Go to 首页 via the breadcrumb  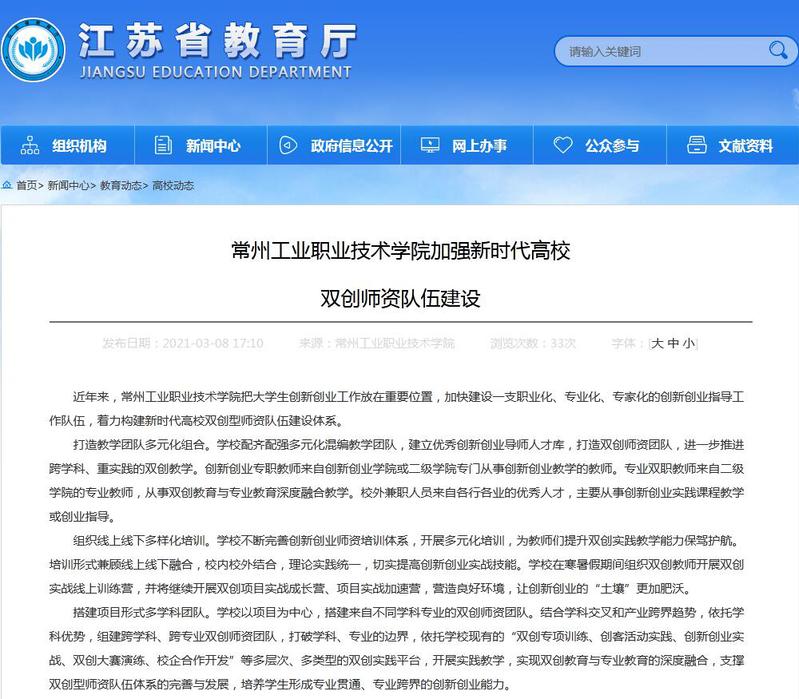[x=27, y=185]
